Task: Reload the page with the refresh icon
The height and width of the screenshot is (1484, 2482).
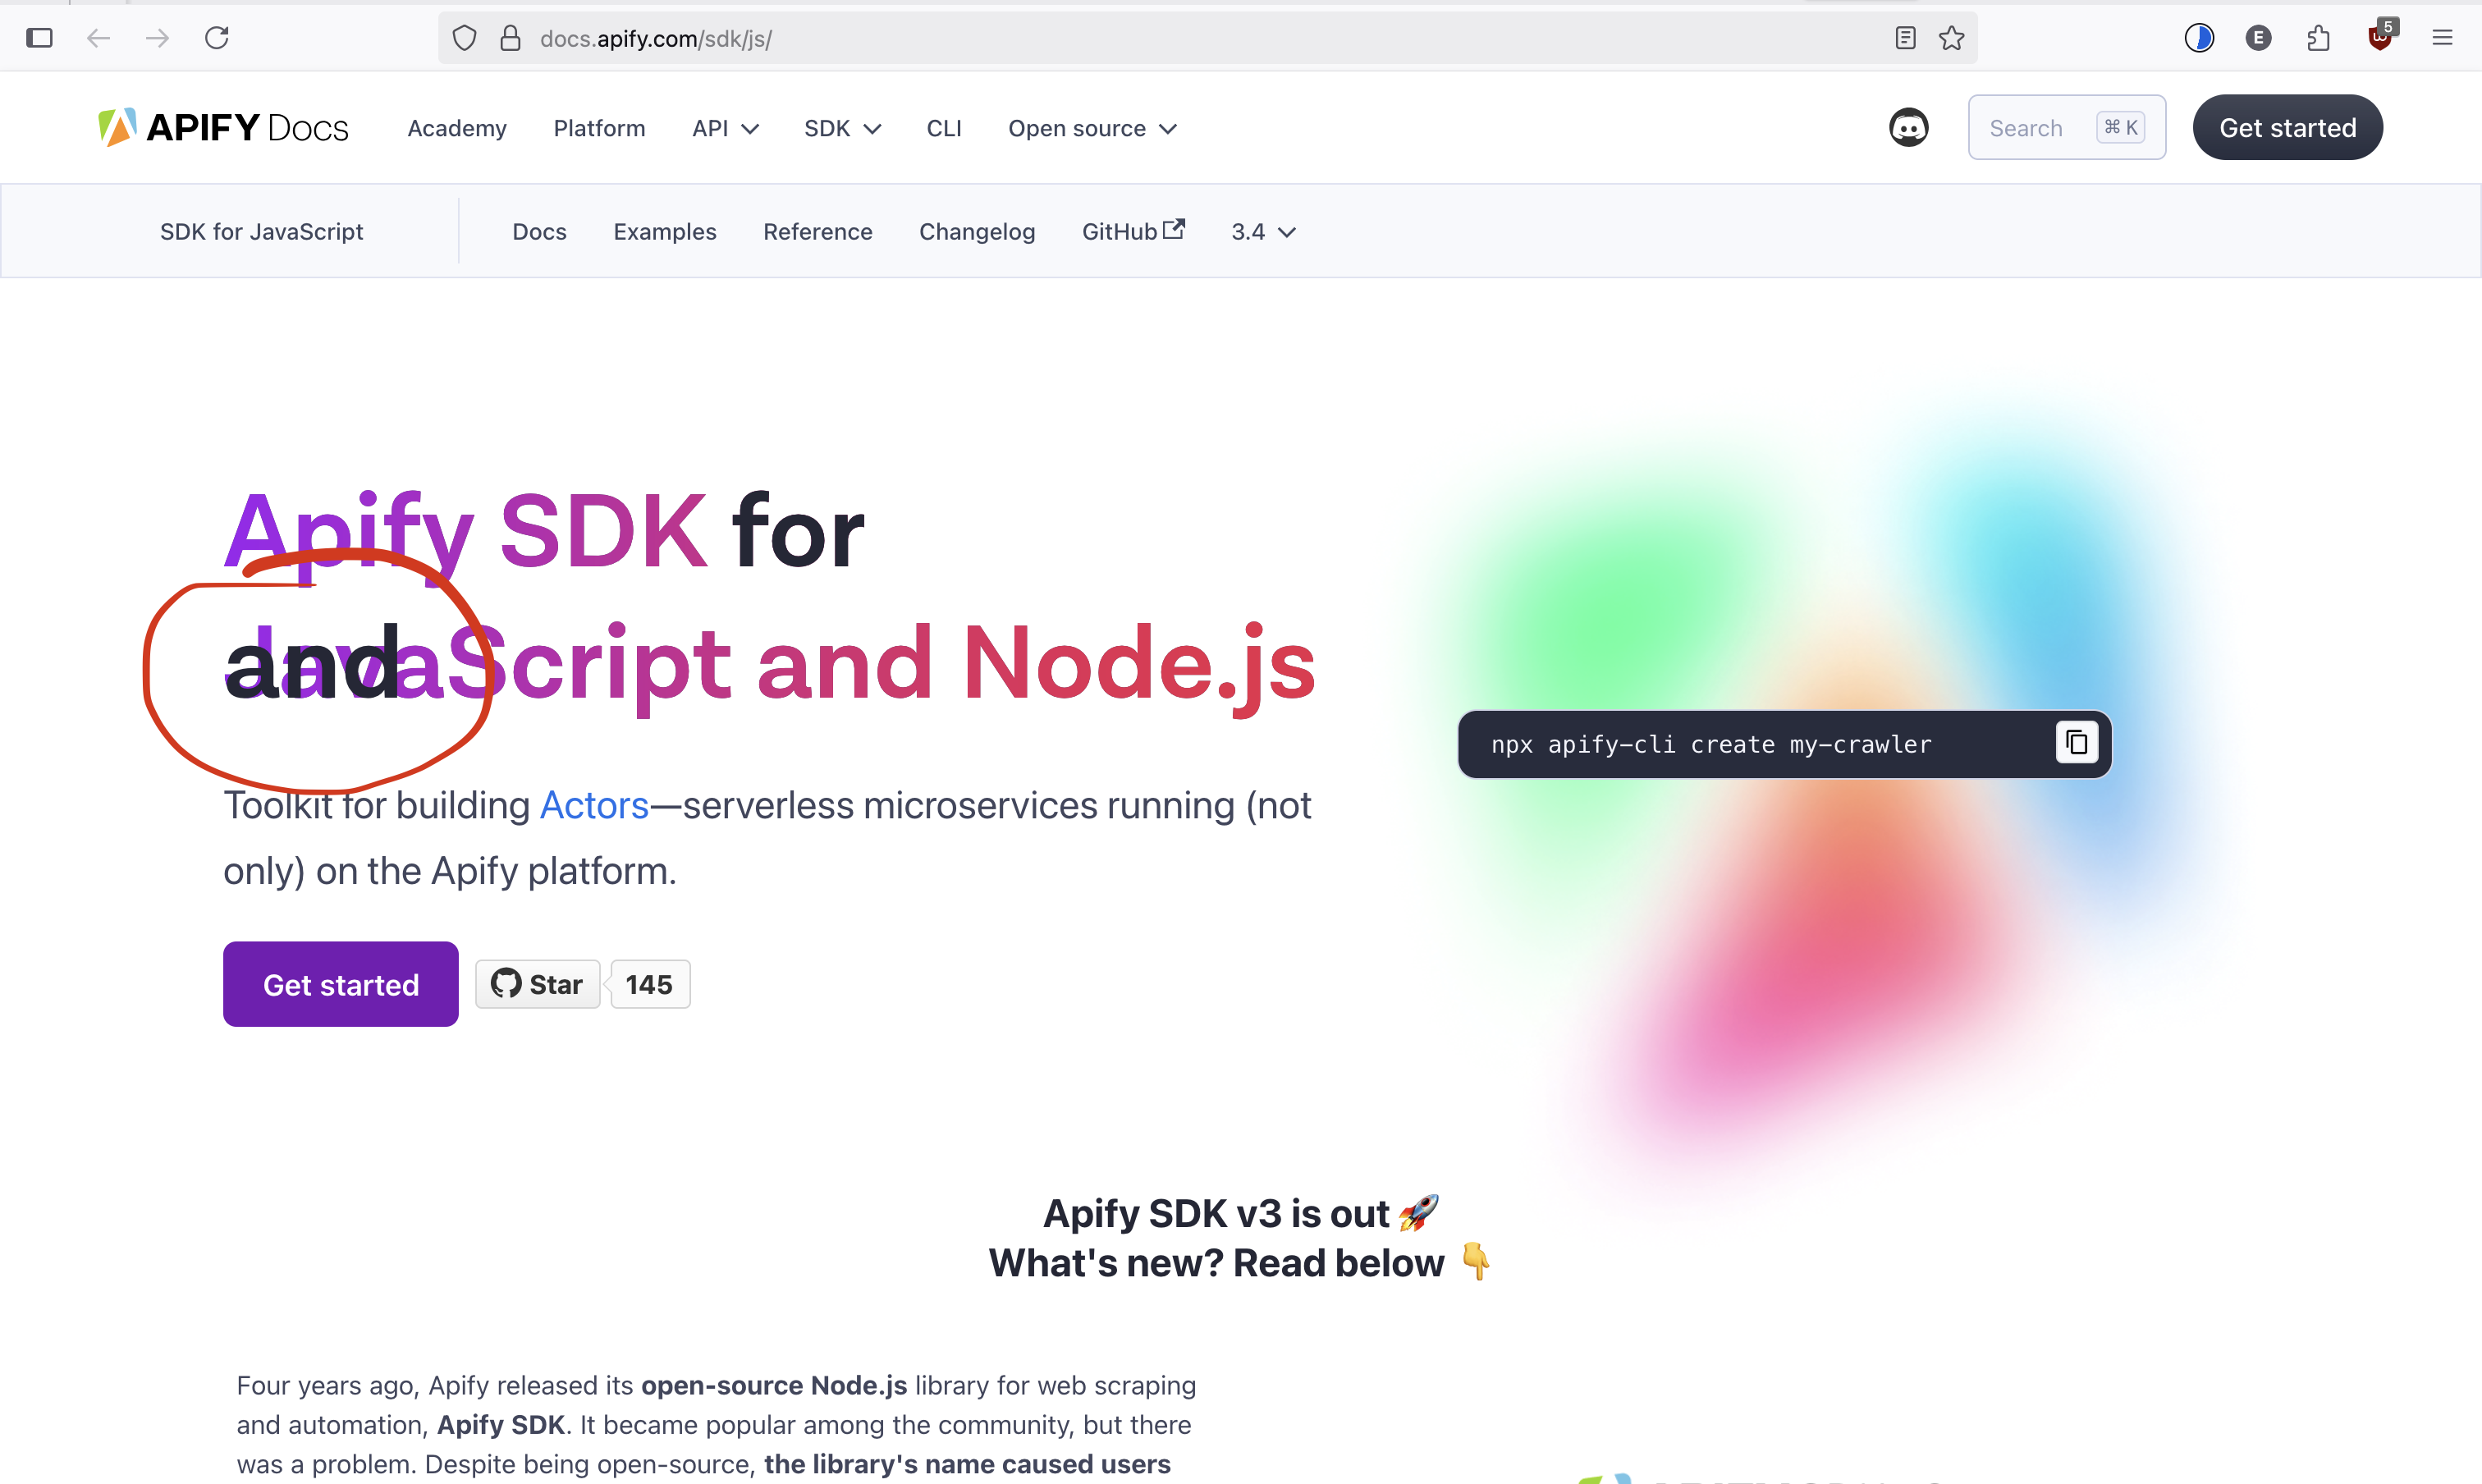Action: tap(217, 38)
